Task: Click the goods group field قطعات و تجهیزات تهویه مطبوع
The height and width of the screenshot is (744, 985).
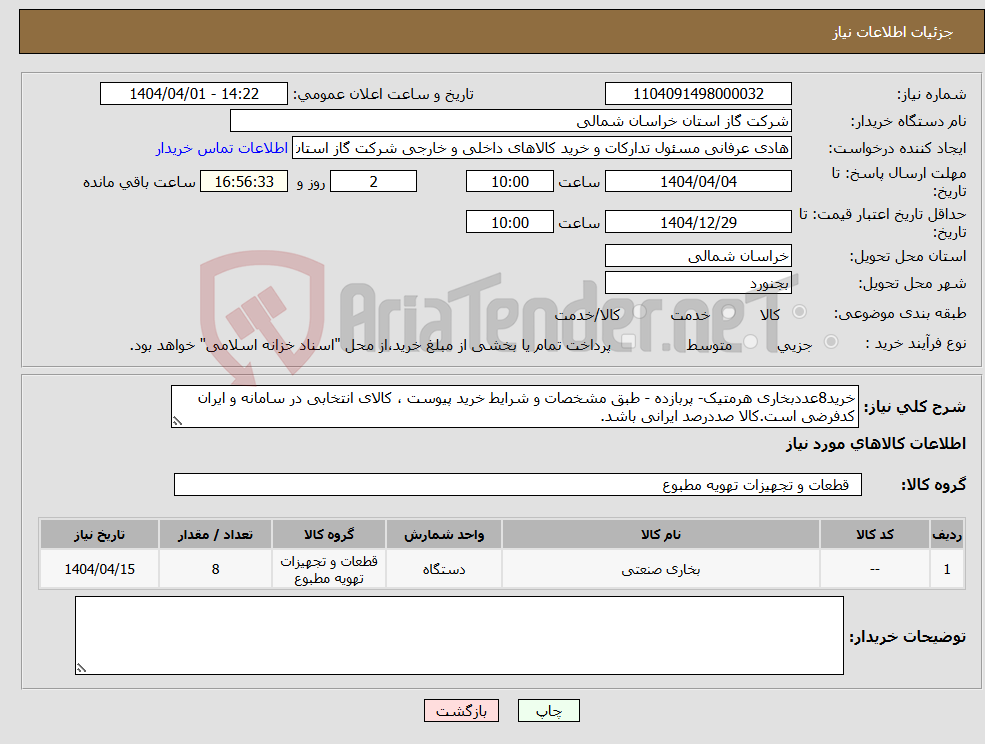Action: pyautogui.click(x=518, y=484)
